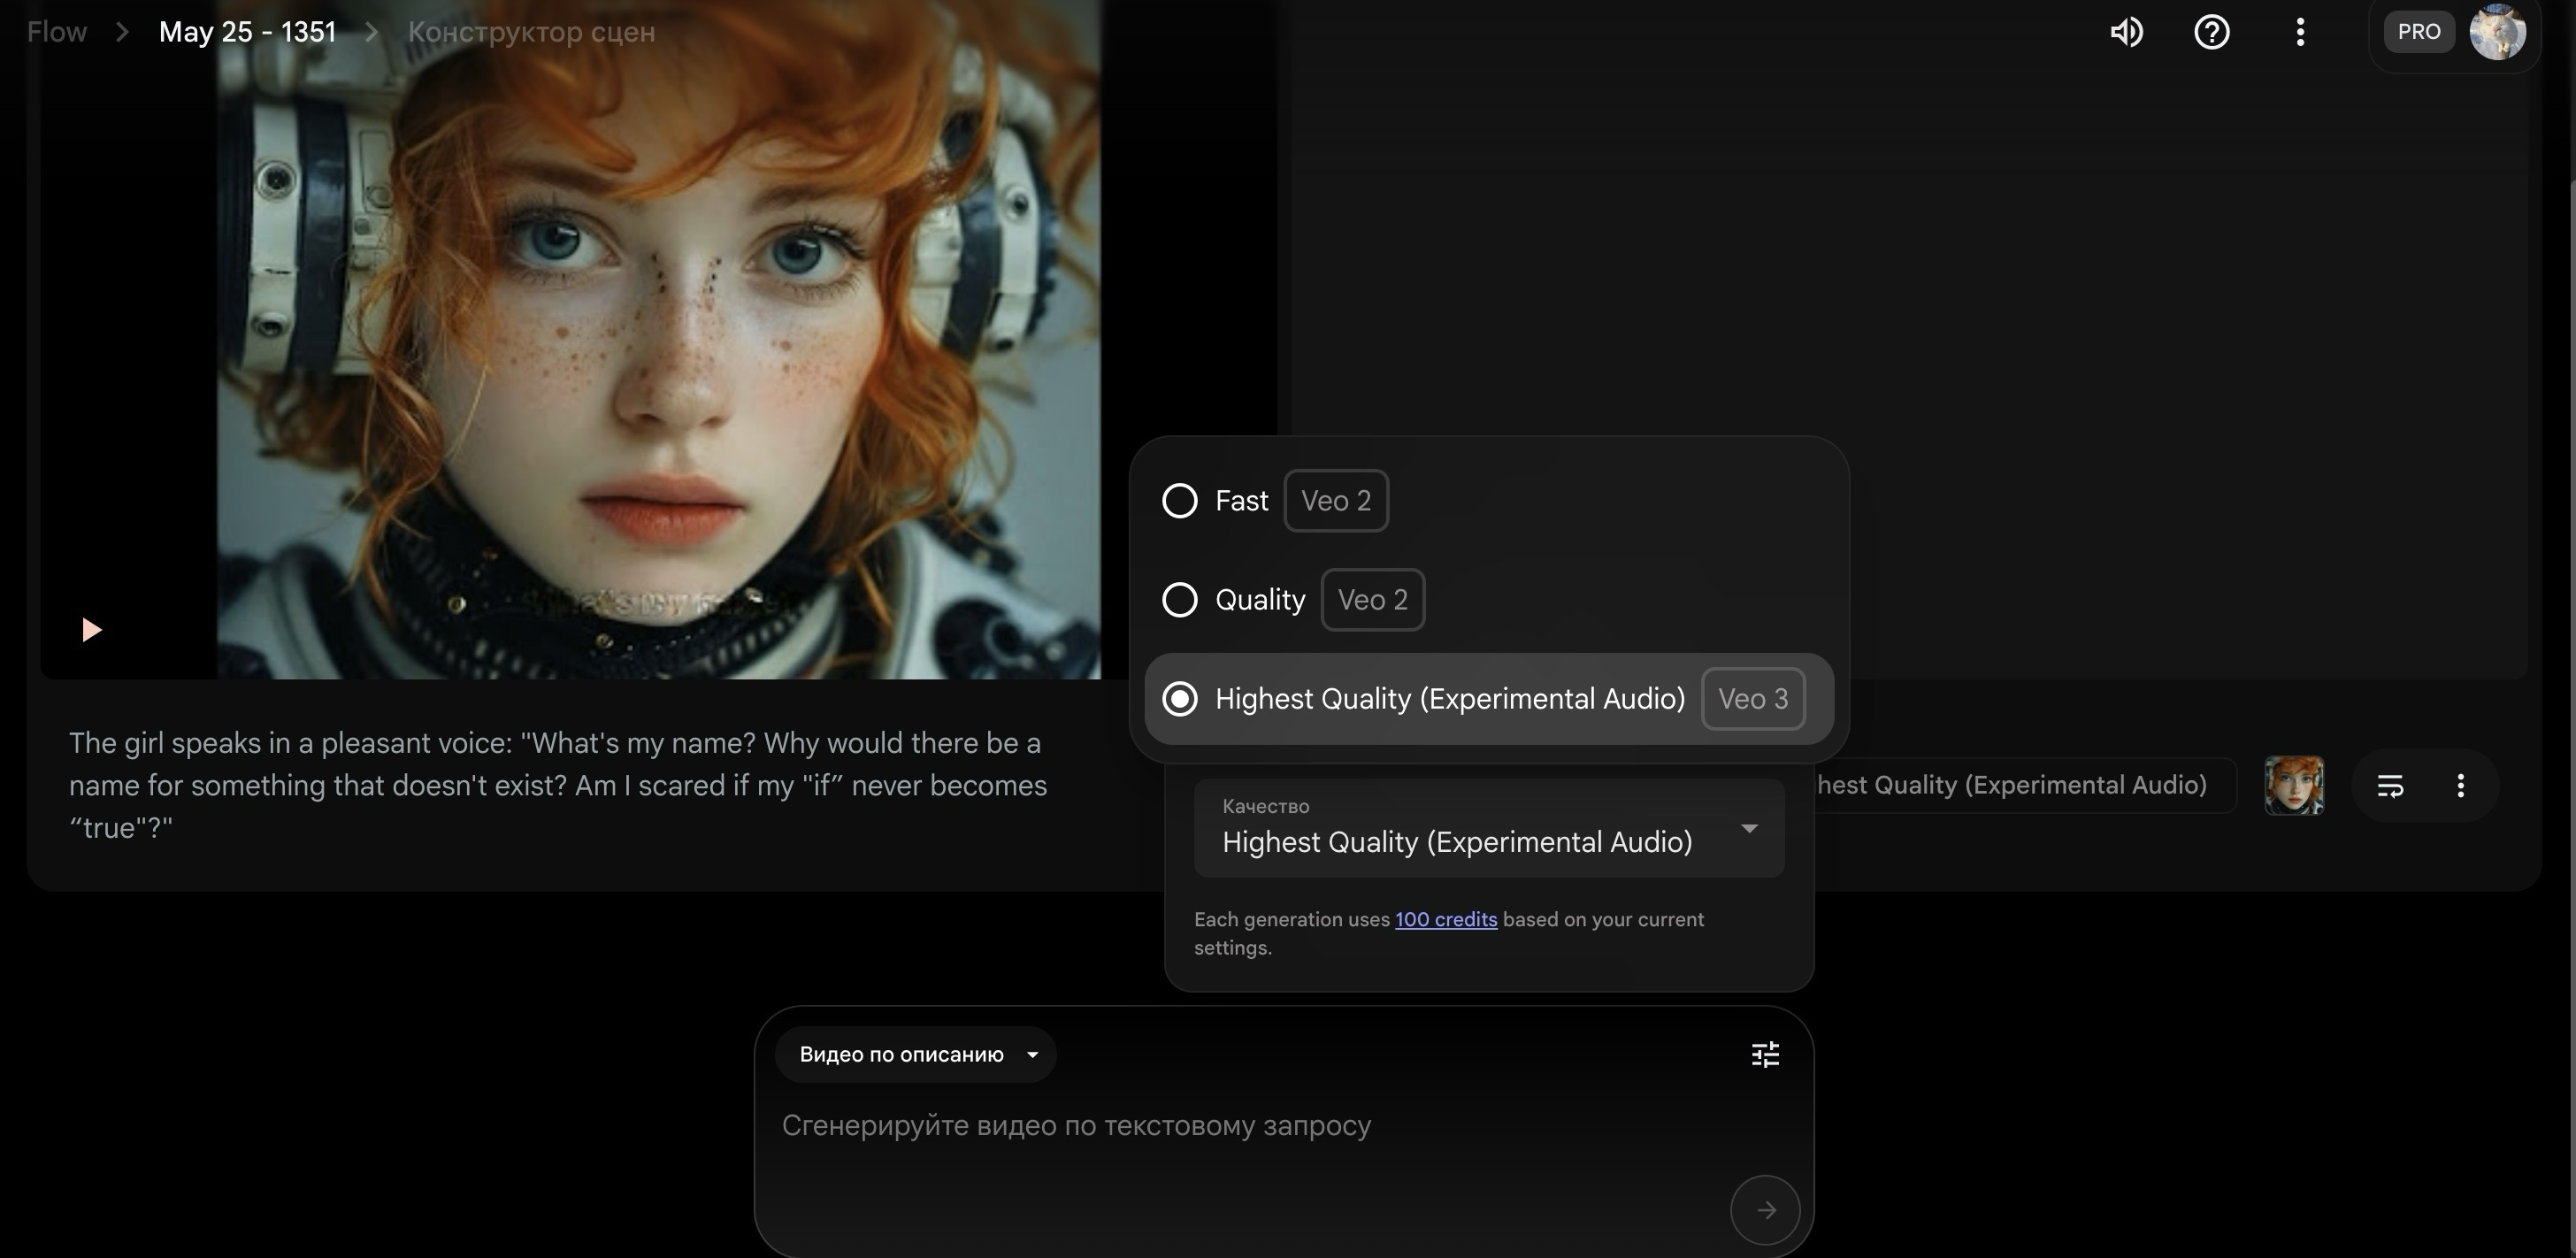Screen dimensions: 2576x1258
Task: Submit prompt with arrow send button
Action: point(1765,1210)
